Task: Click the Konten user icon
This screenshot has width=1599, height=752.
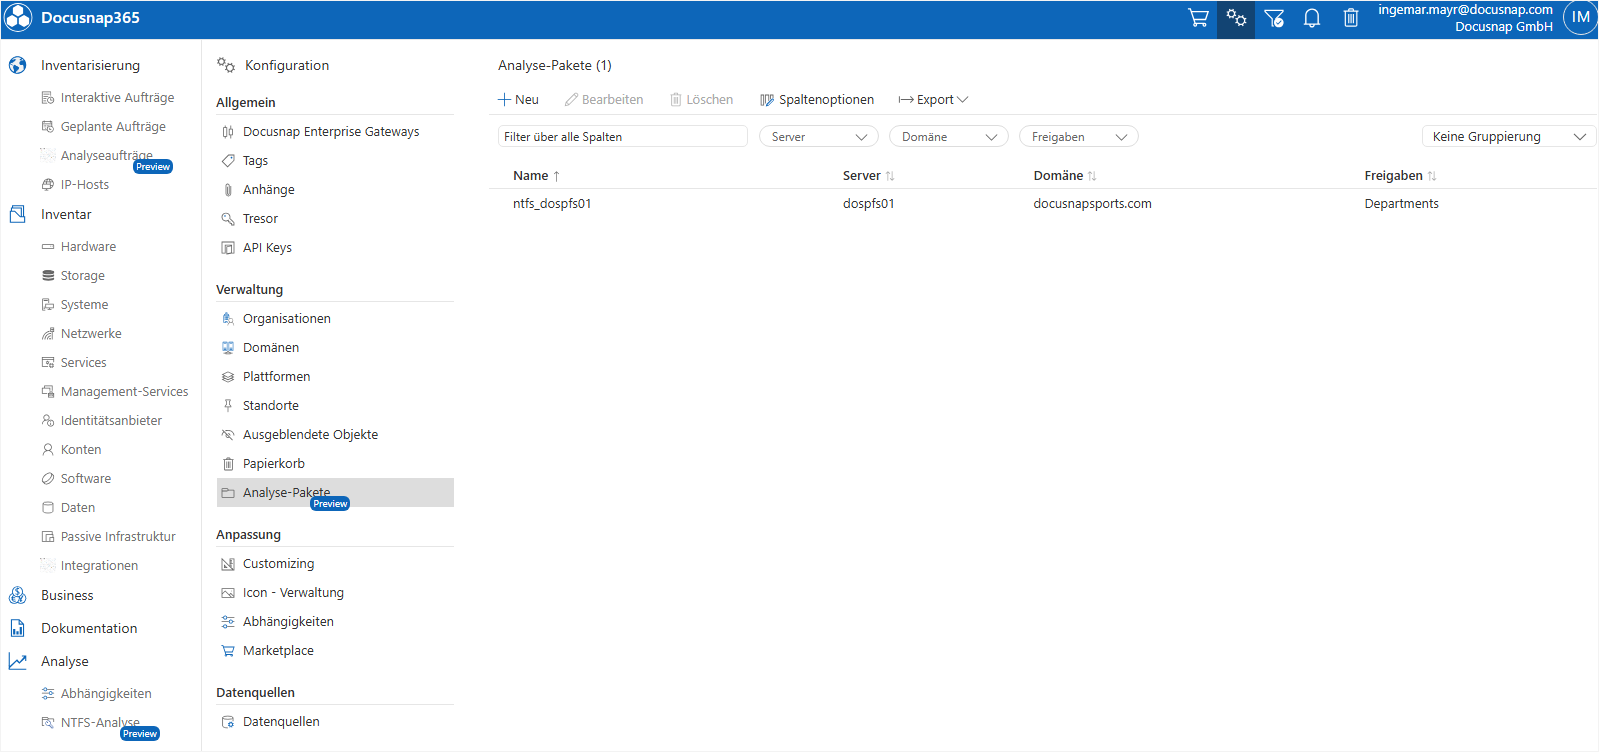Action: 48,449
